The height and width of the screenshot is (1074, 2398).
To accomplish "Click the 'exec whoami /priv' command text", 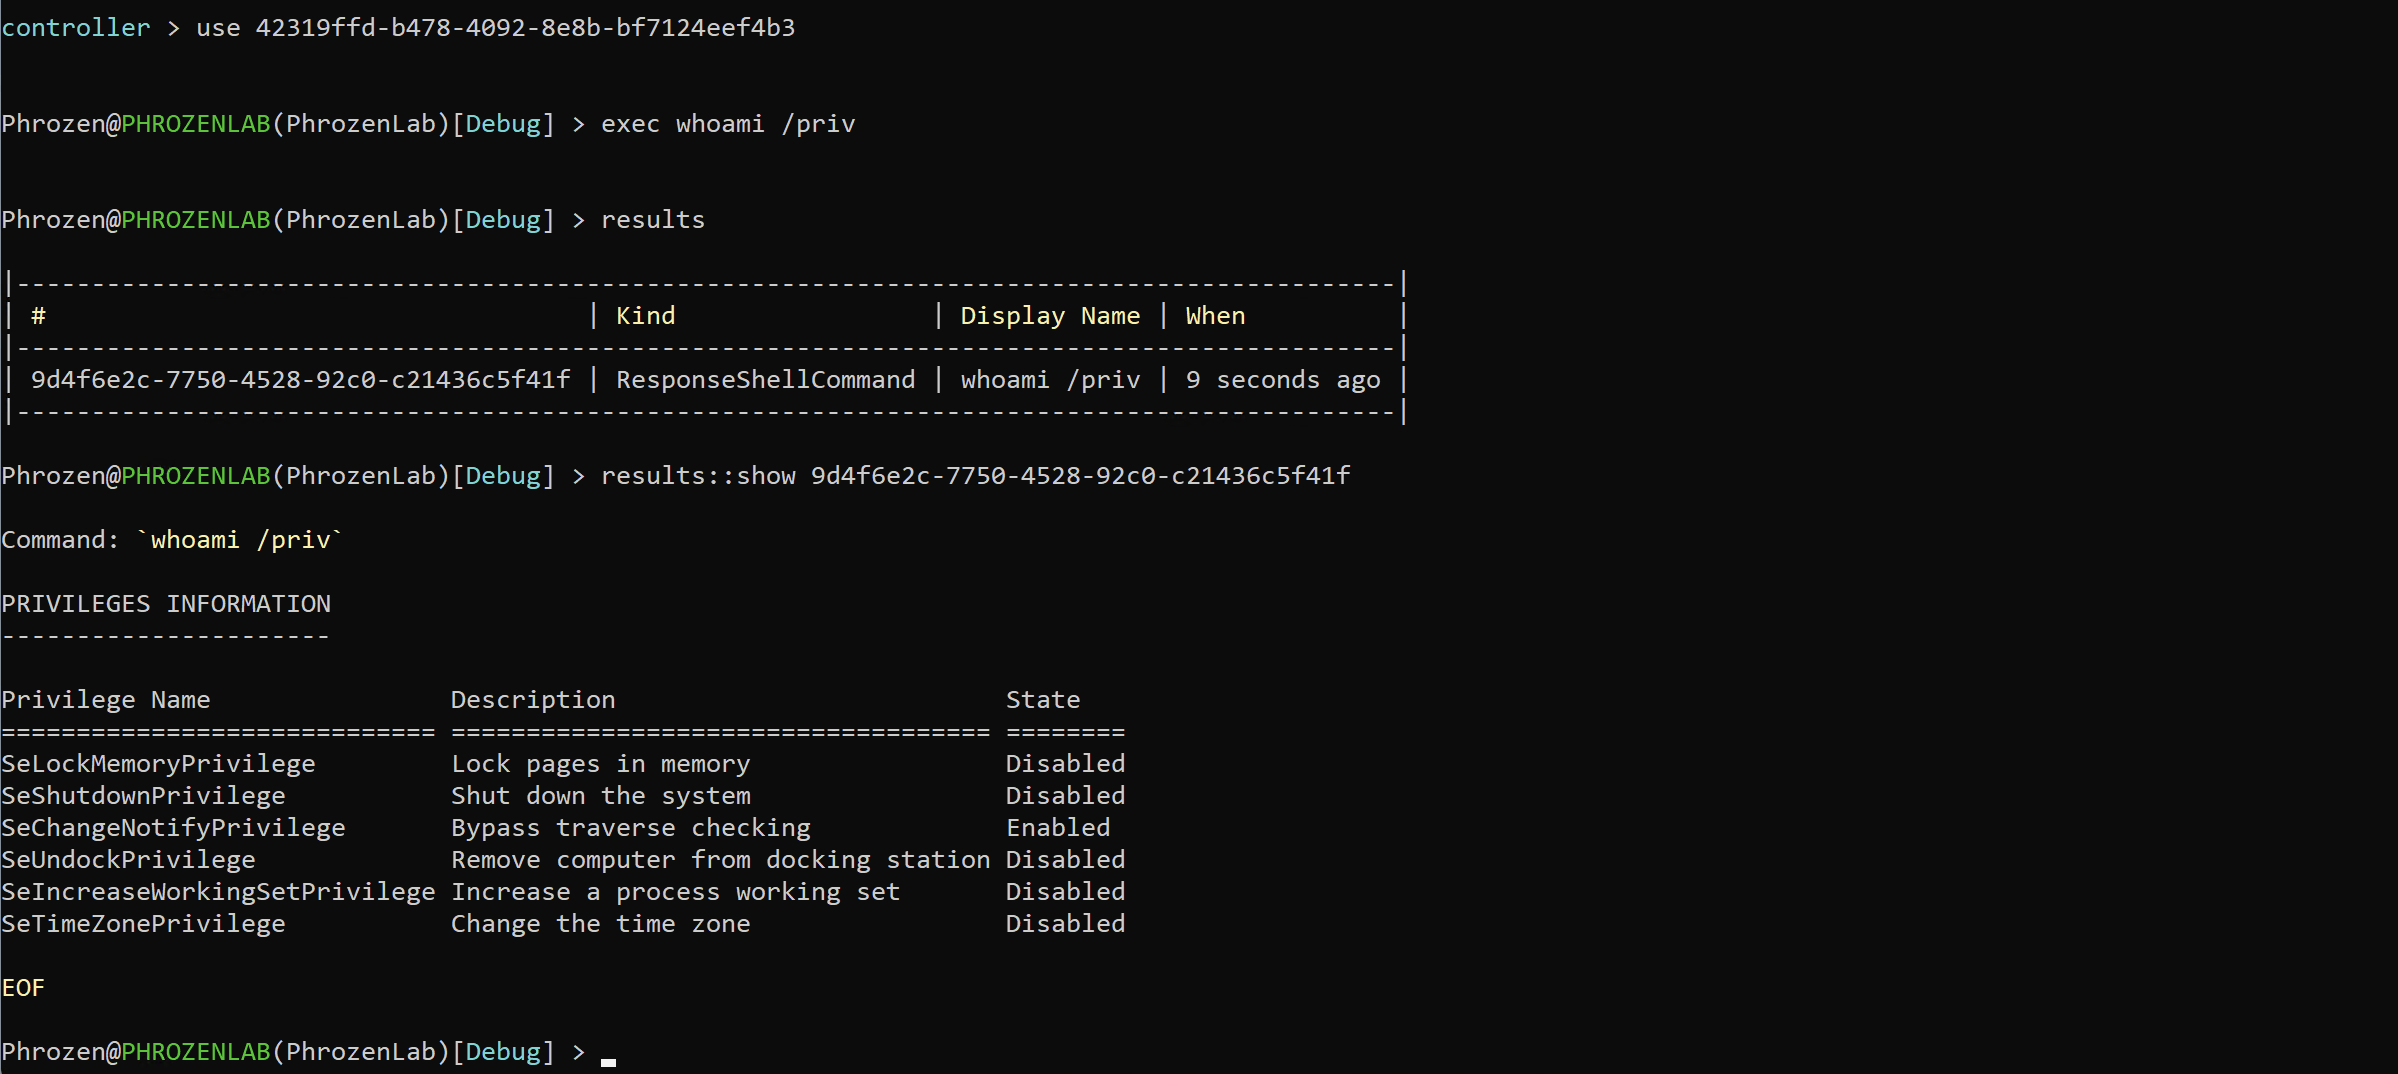I will click(728, 124).
